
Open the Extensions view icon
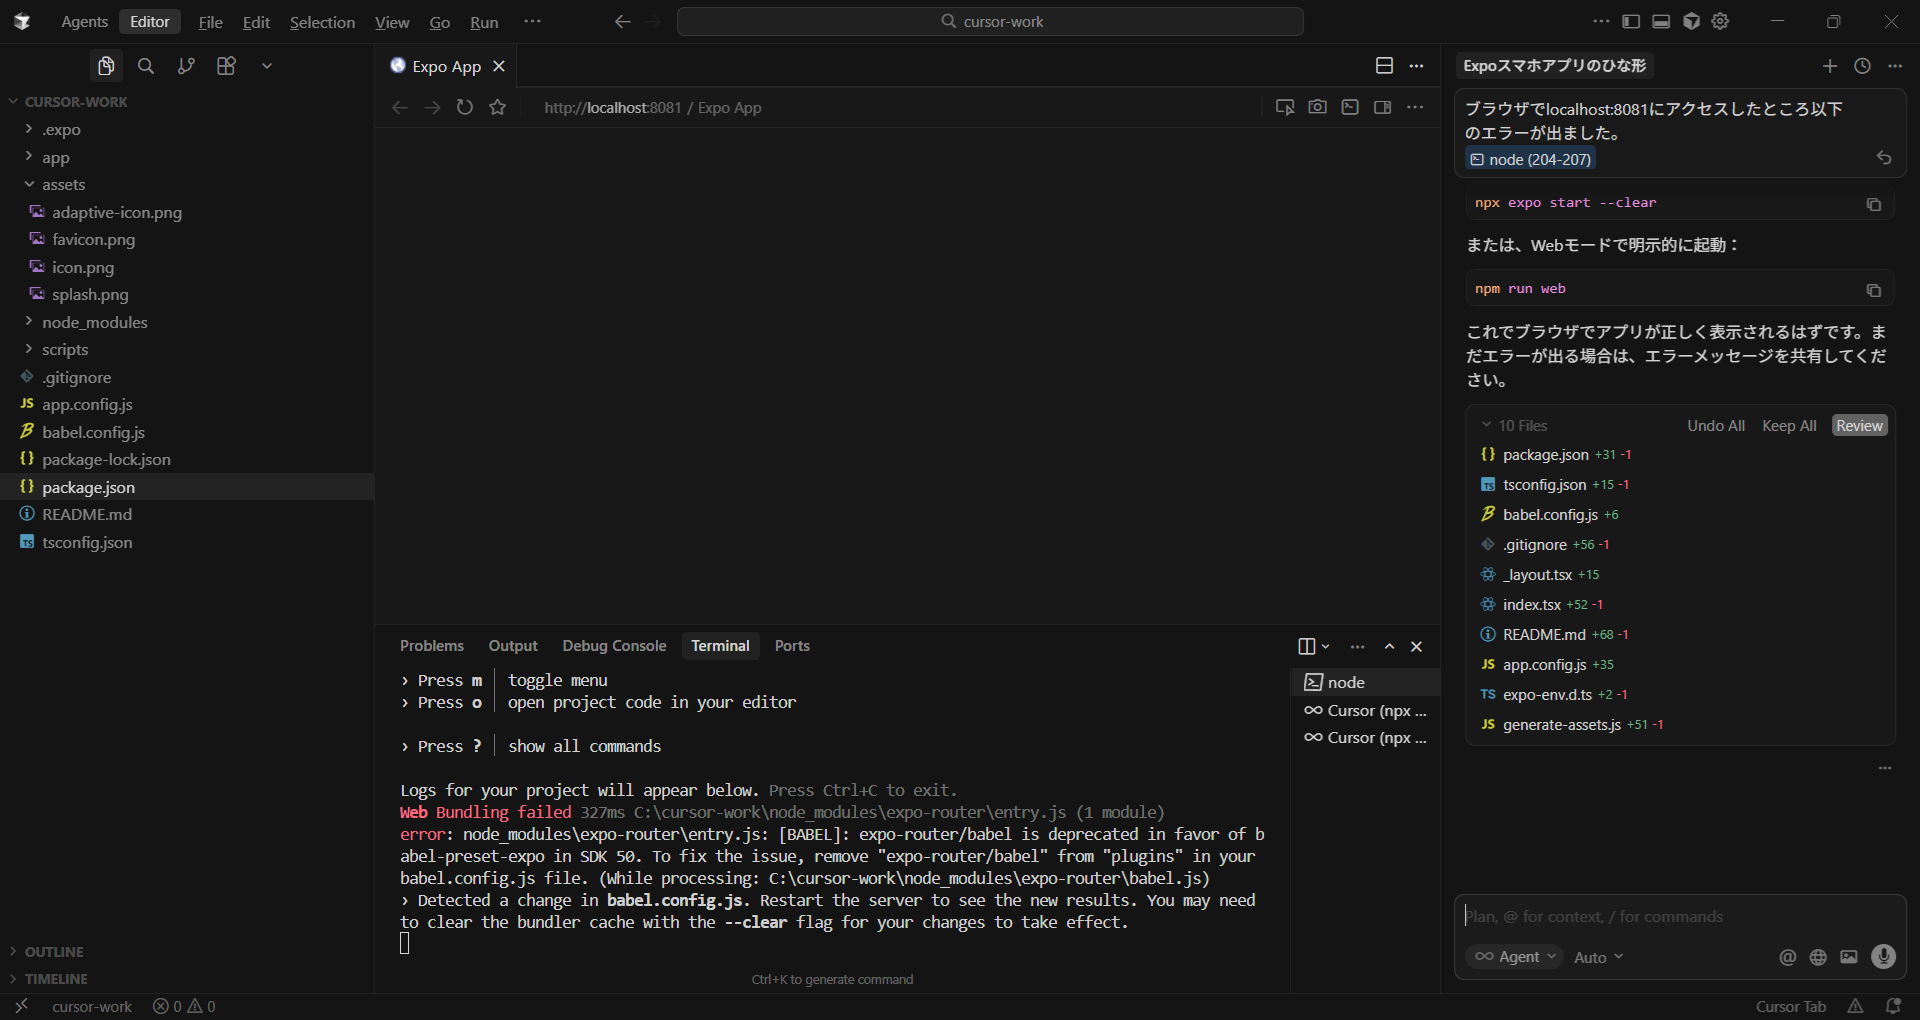tap(226, 66)
